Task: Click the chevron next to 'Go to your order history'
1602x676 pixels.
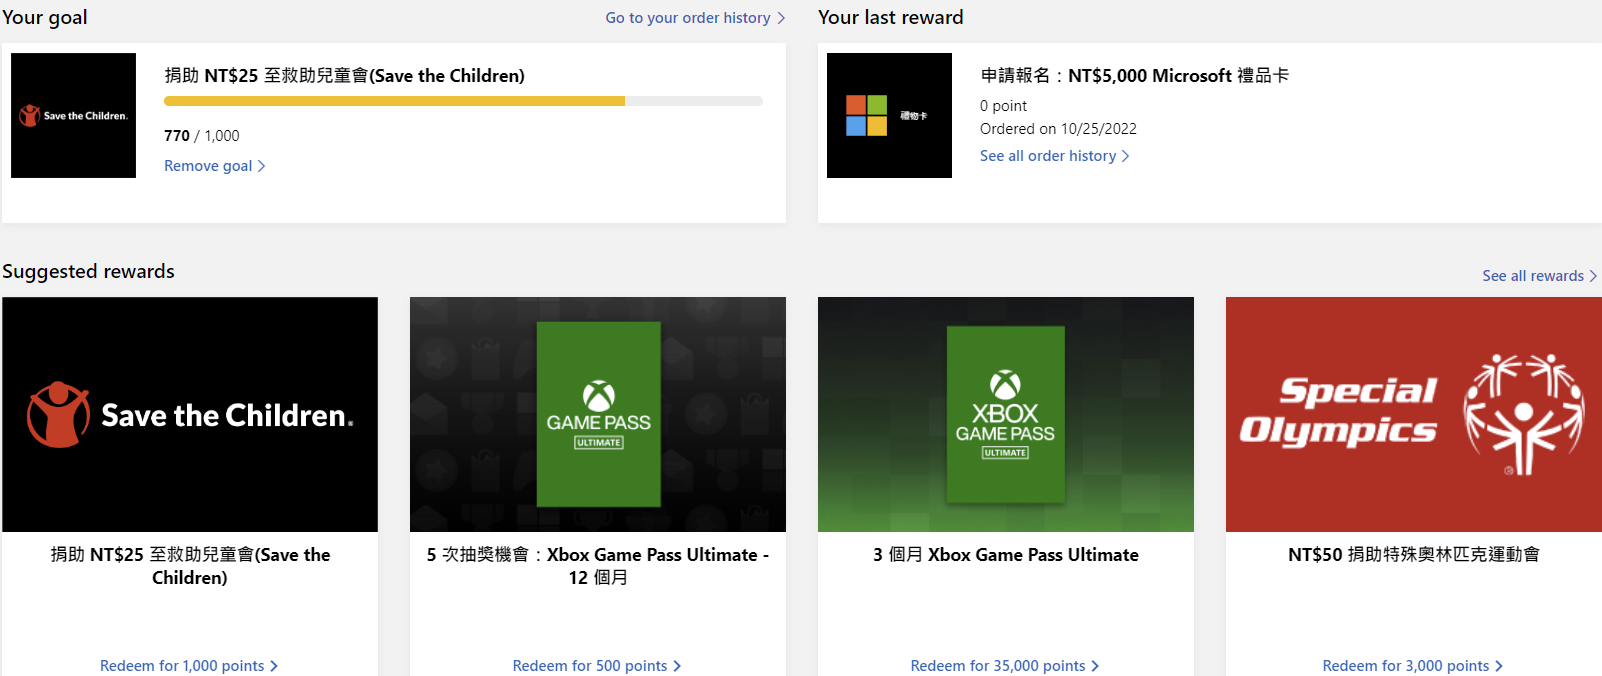Action: 781,18
